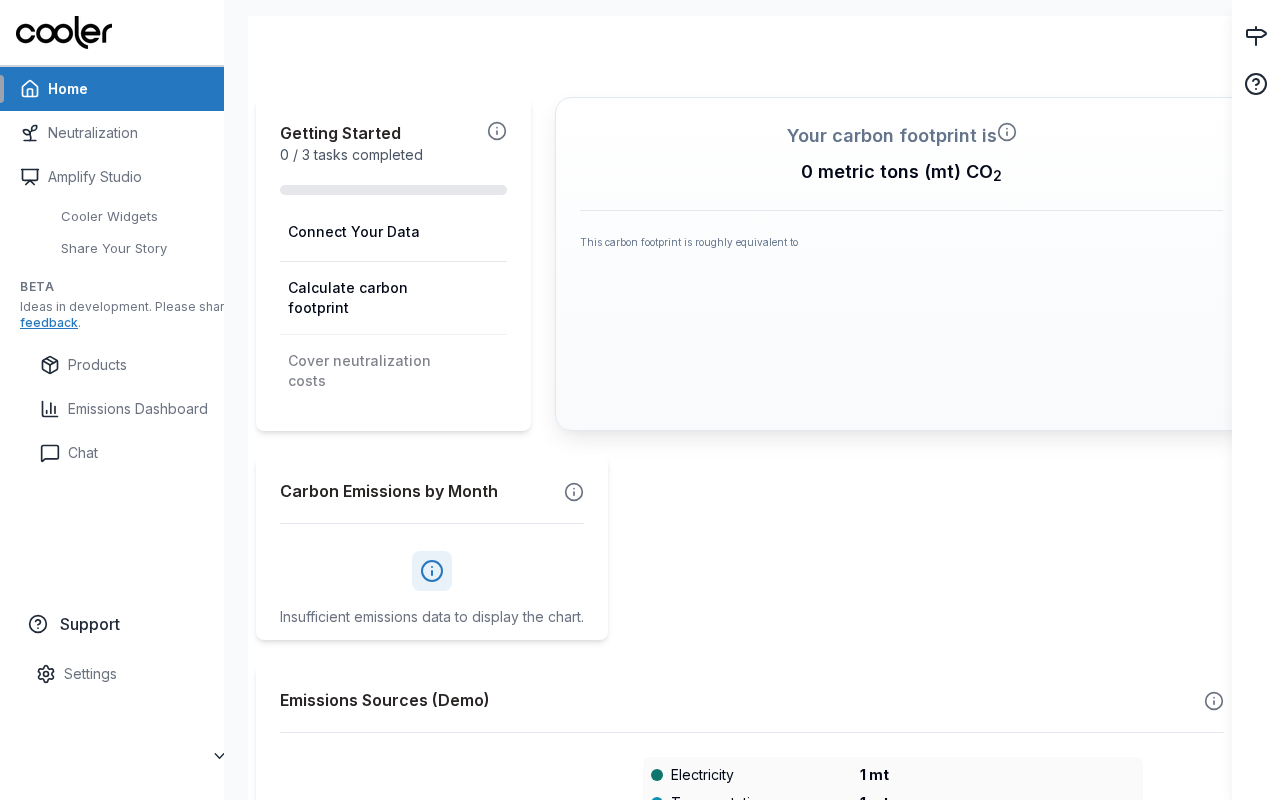The image size is (1280, 800).
Task: Click the feedback link
Action: click(49, 323)
